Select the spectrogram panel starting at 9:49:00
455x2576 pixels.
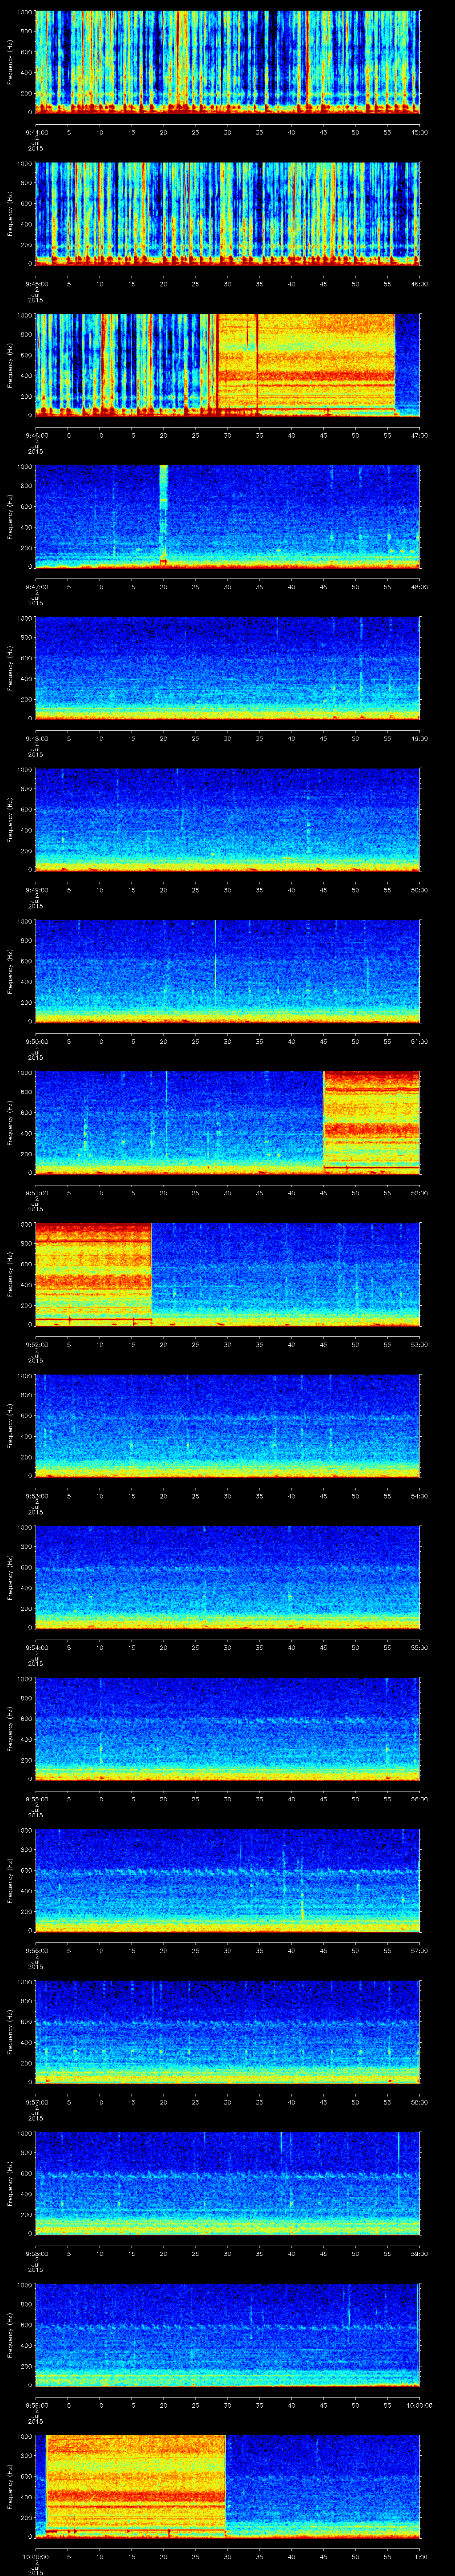click(227, 819)
